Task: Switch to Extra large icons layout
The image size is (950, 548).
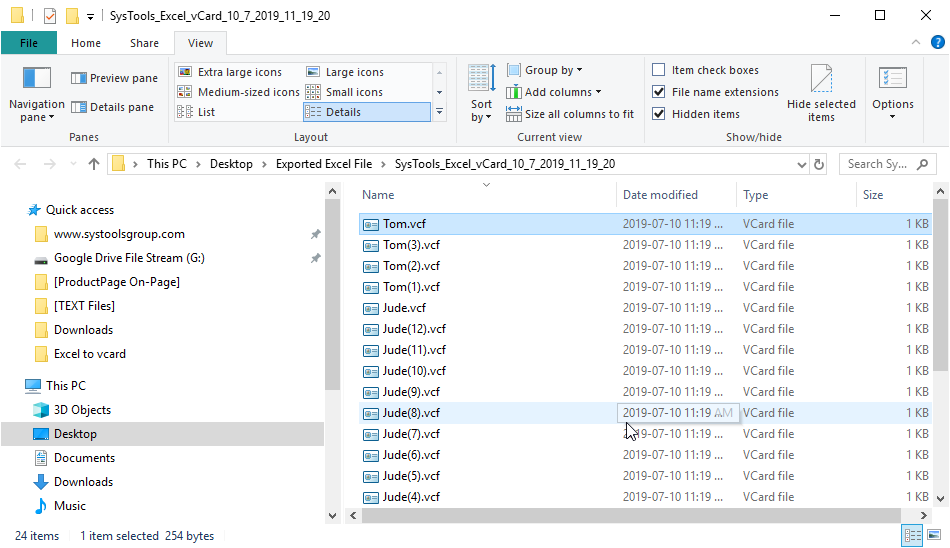Action: tap(230, 72)
